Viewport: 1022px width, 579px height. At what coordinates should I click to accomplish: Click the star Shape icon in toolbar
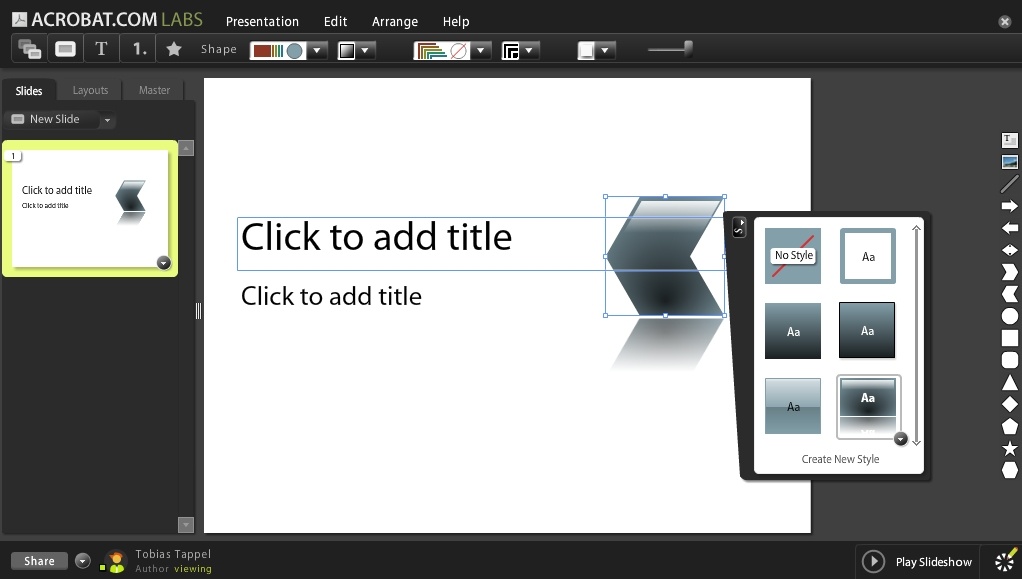coord(173,49)
